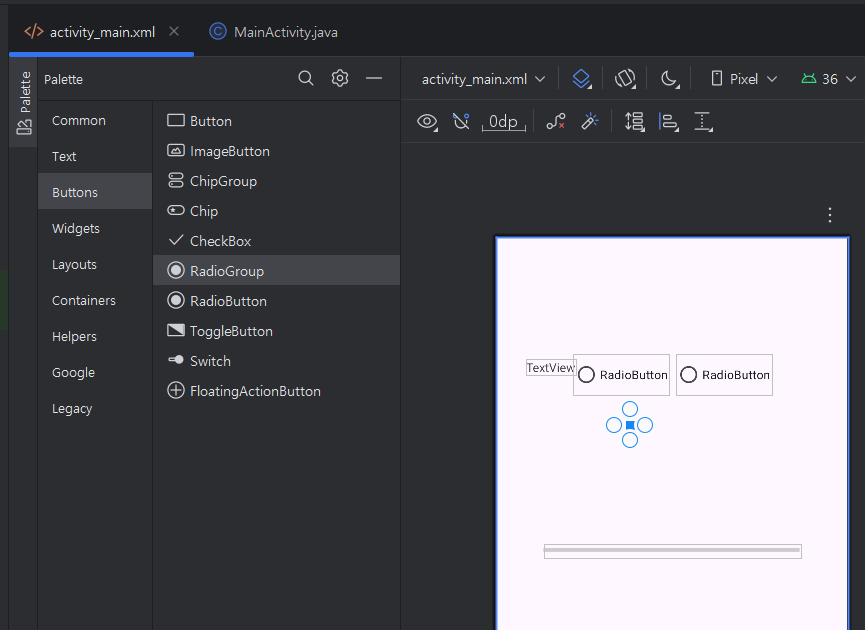Open night mode selector icon

[x=670, y=79]
